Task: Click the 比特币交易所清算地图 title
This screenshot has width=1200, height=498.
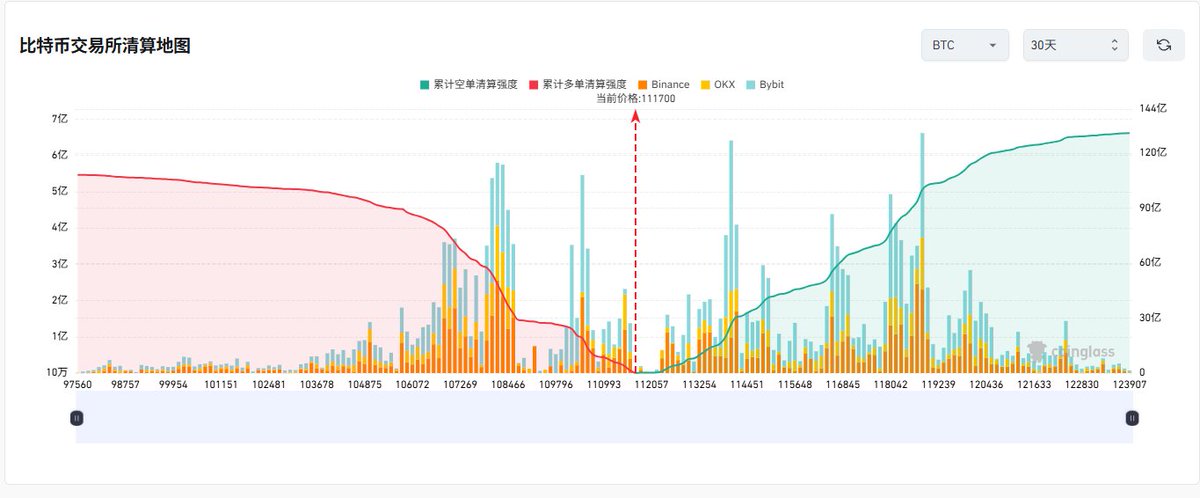Action: coord(105,46)
